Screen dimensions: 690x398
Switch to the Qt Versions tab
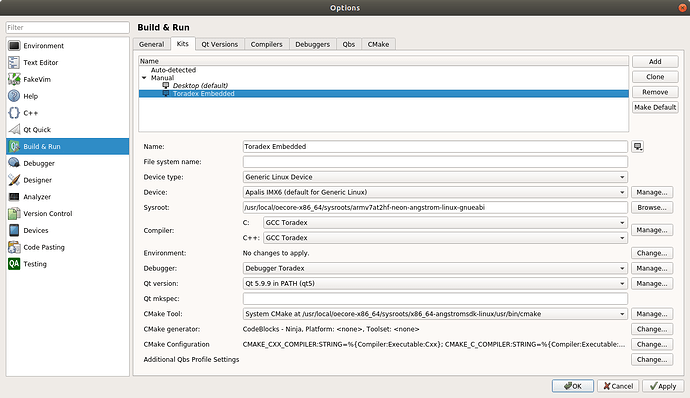pos(220,44)
